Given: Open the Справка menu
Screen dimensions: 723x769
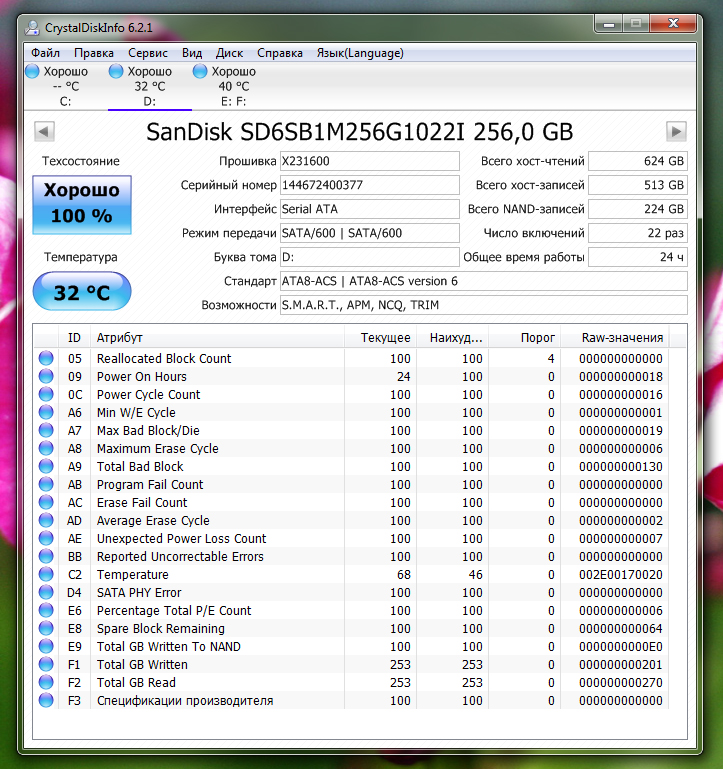Looking at the screenshot, I should pos(280,53).
